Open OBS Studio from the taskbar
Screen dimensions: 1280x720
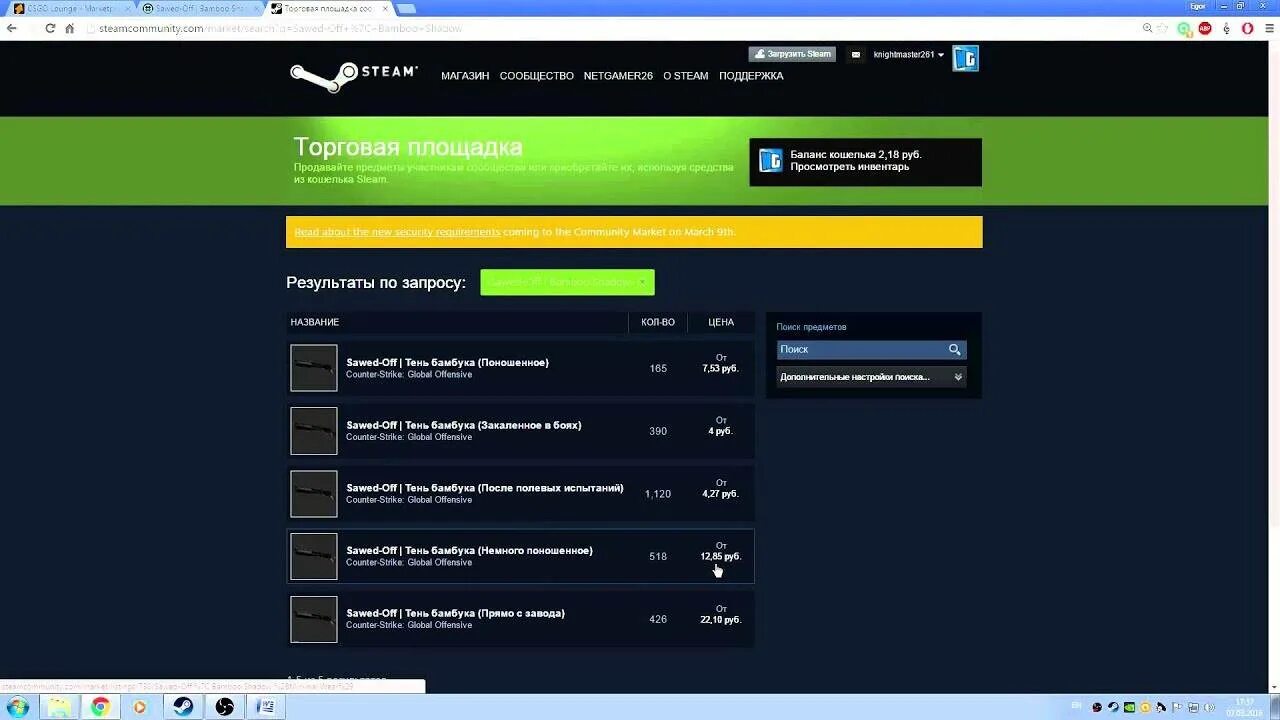click(225, 707)
